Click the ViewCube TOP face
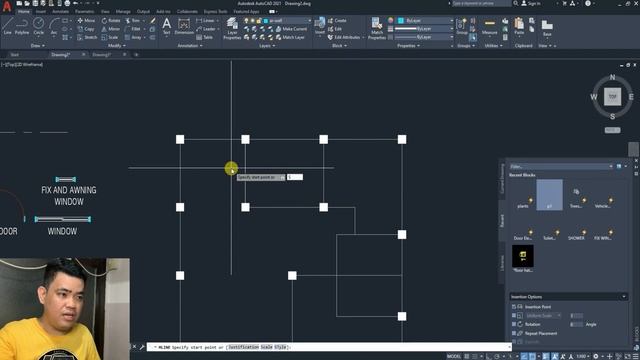Viewport: 640px width, 360px height. (x=612, y=97)
